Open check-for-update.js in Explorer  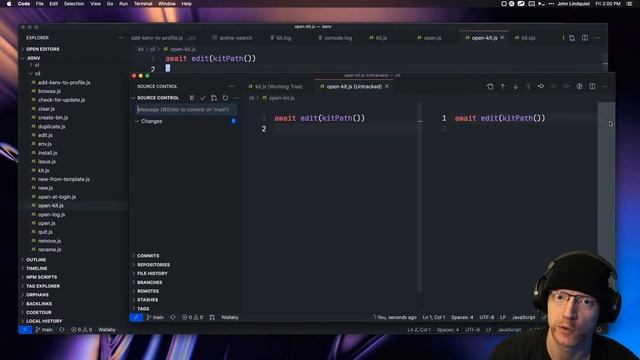coord(61,100)
